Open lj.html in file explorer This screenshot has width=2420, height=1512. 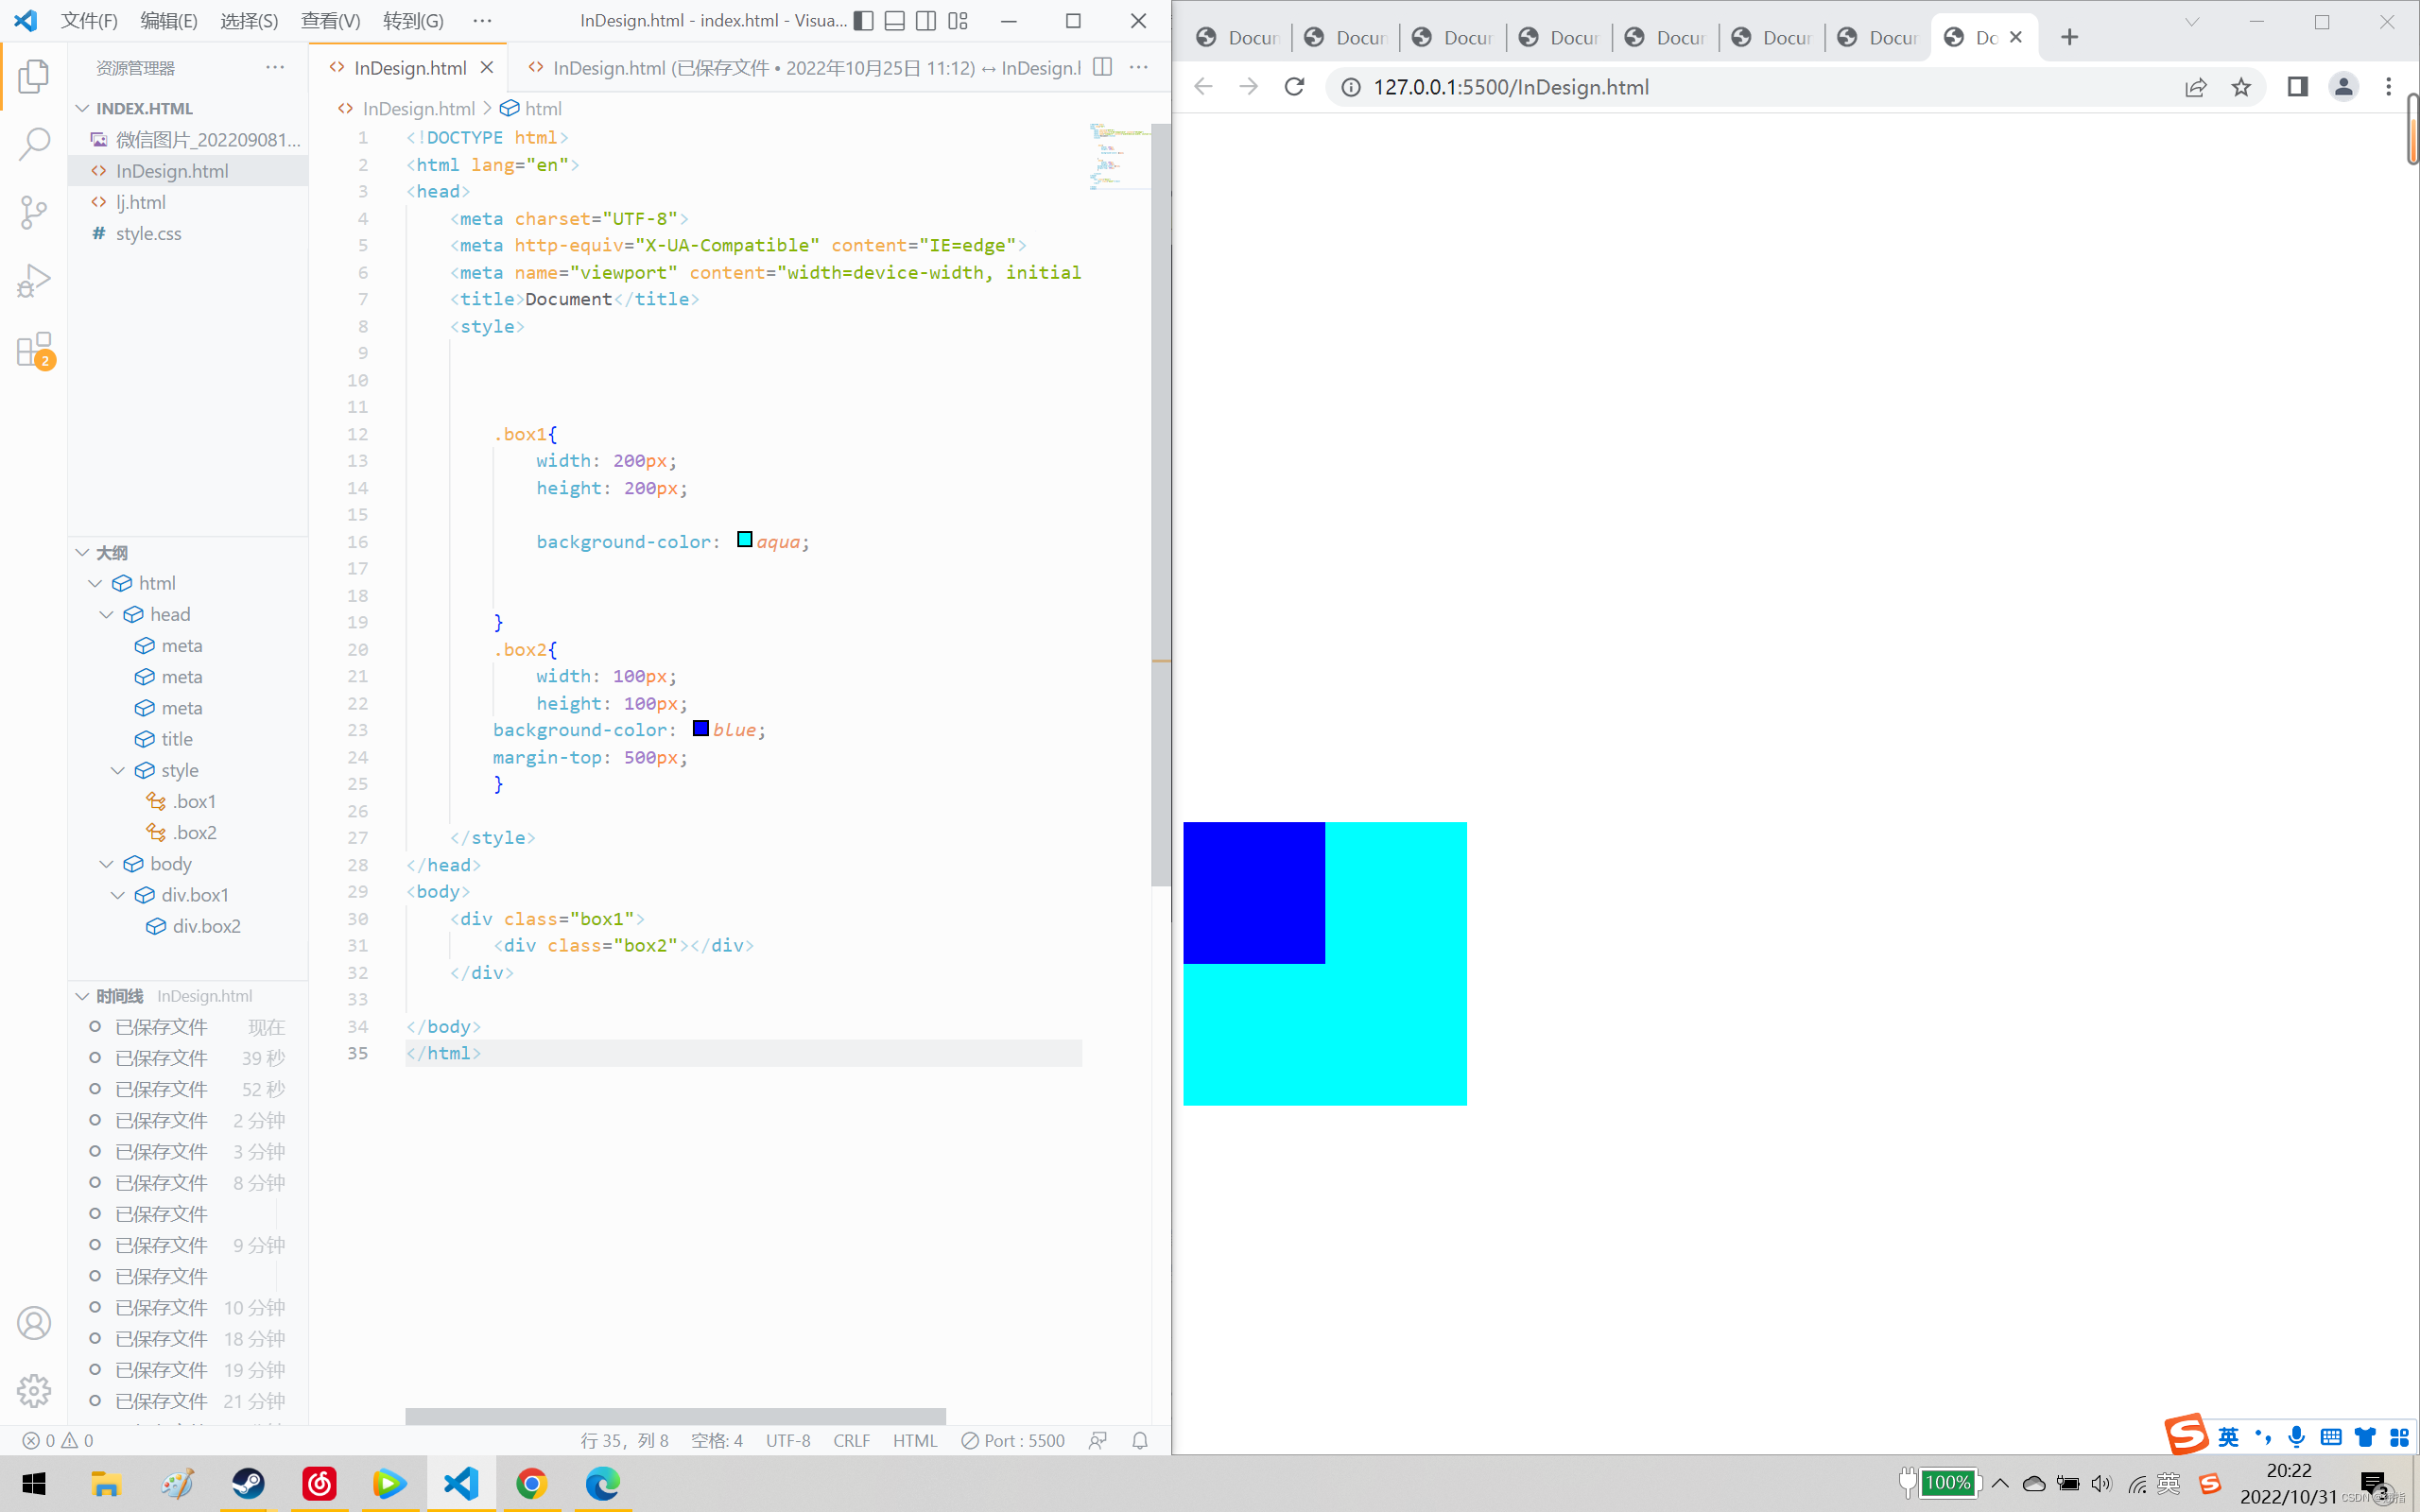pyautogui.click(x=188, y=202)
